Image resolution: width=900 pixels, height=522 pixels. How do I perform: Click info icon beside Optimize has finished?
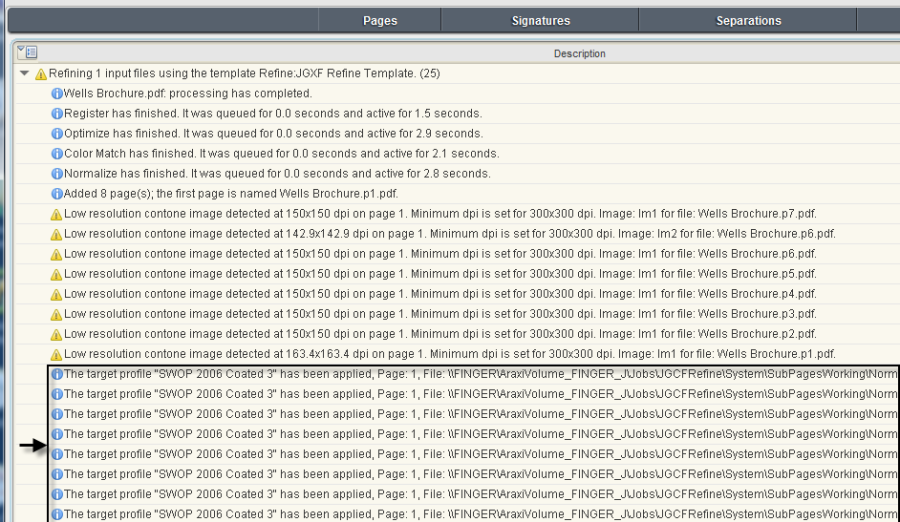point(57,134)
